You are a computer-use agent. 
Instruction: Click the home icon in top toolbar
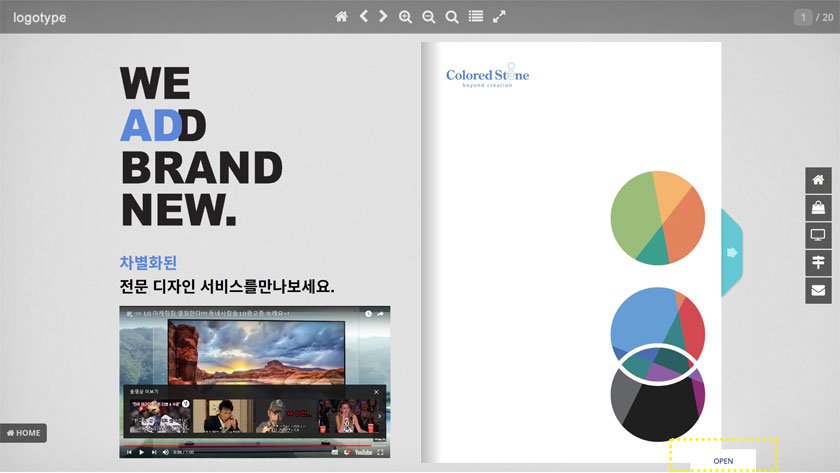[341, 17]
